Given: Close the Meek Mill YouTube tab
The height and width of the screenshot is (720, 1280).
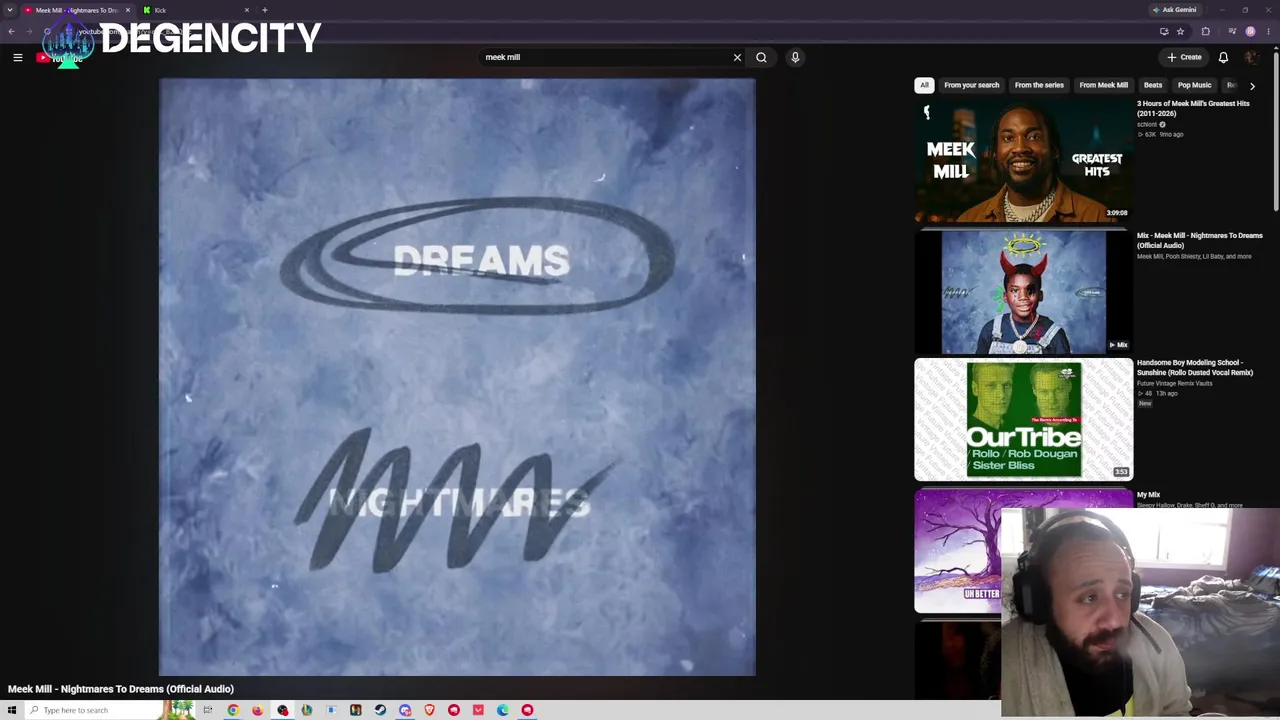Looking at the screenshot, I should pyautogui.click(x=128, y=10).
